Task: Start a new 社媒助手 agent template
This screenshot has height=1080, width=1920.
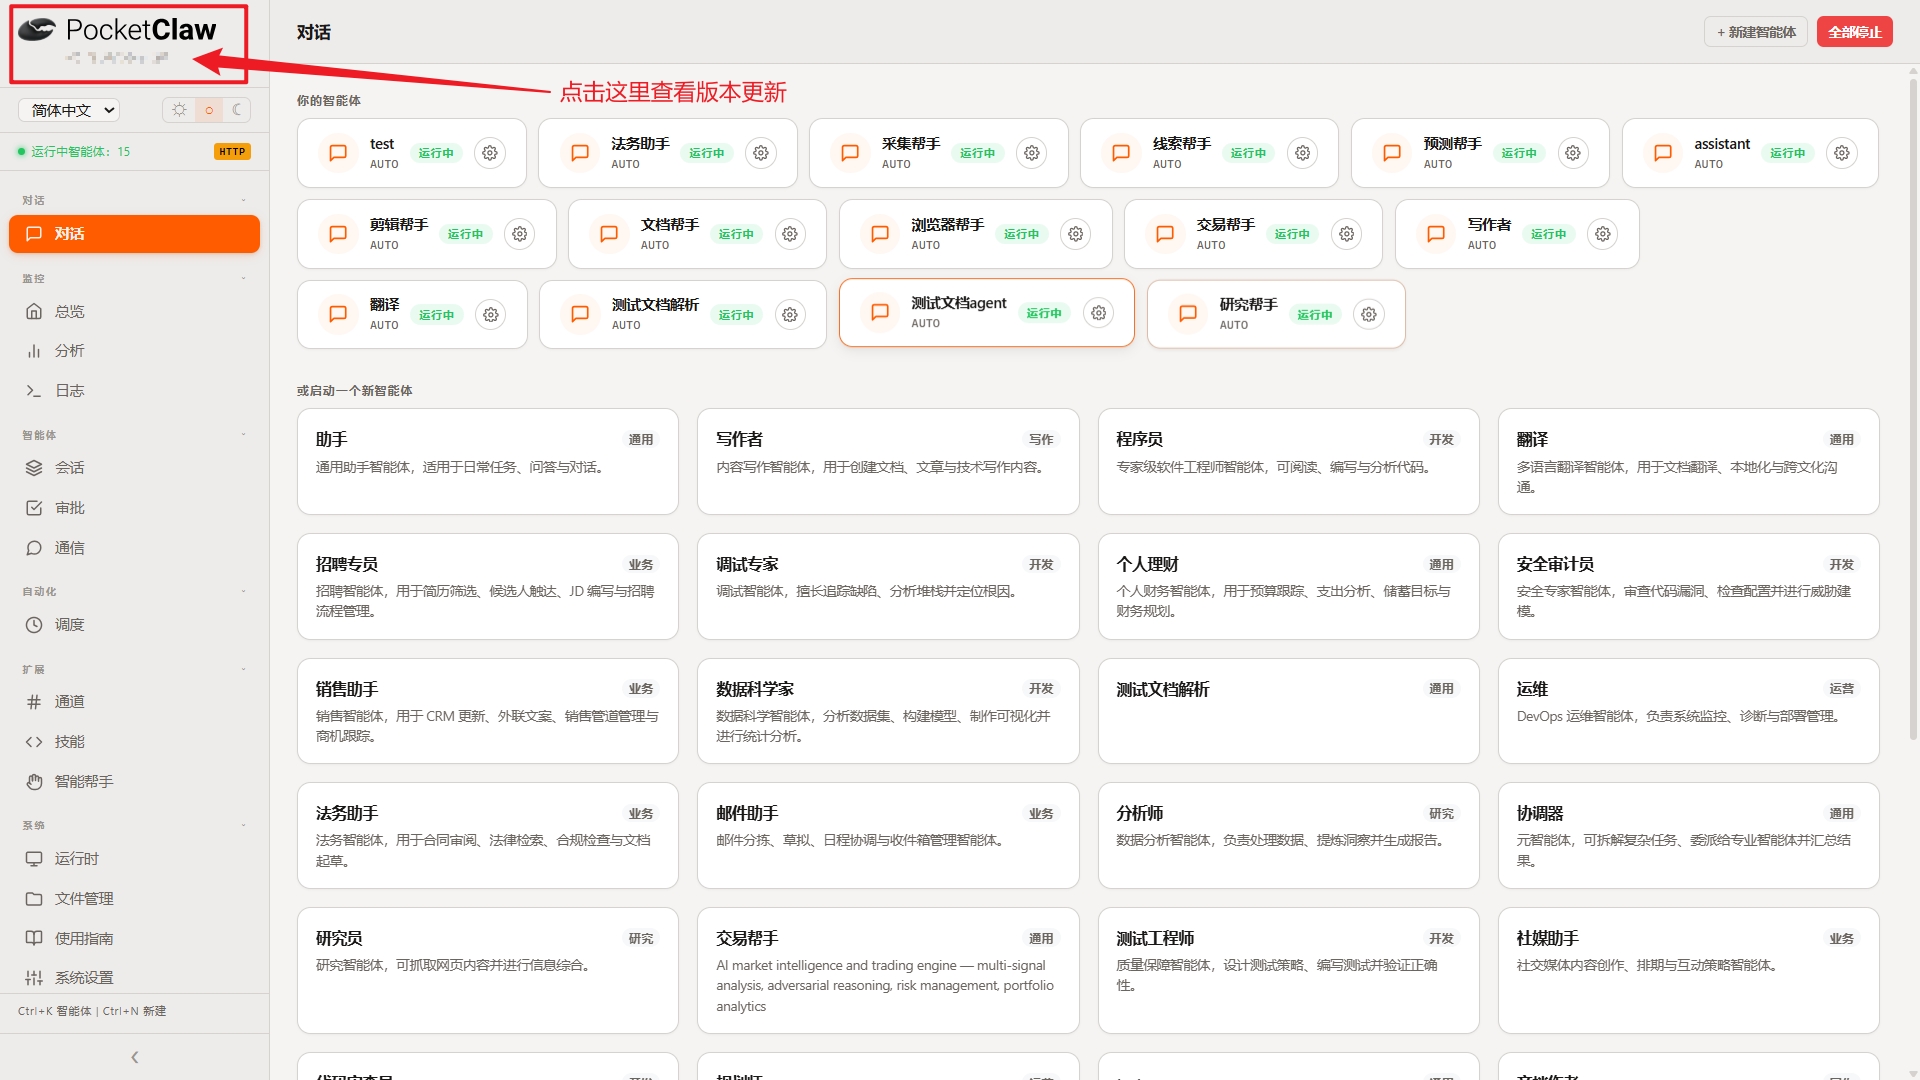Action: pos(1688,970)
